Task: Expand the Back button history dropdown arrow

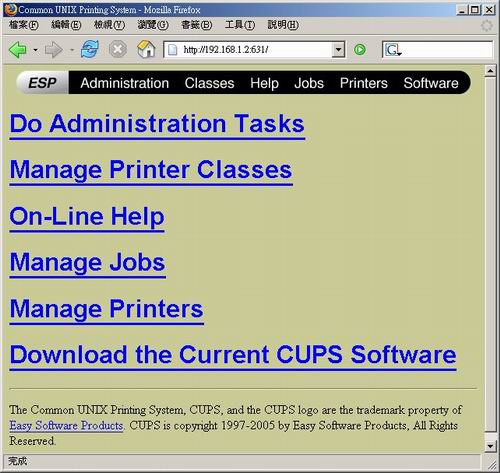Action: tap(35, 50)
